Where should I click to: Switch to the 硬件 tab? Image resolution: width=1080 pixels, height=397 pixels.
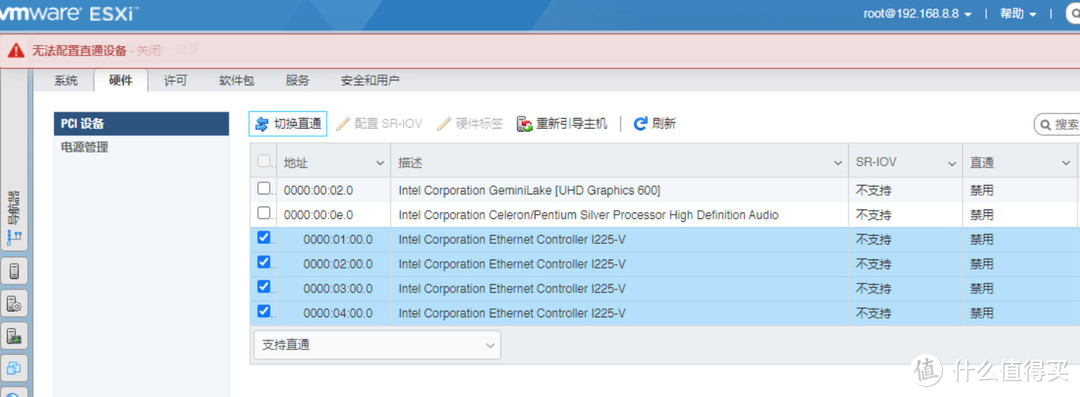coord(121,81)
